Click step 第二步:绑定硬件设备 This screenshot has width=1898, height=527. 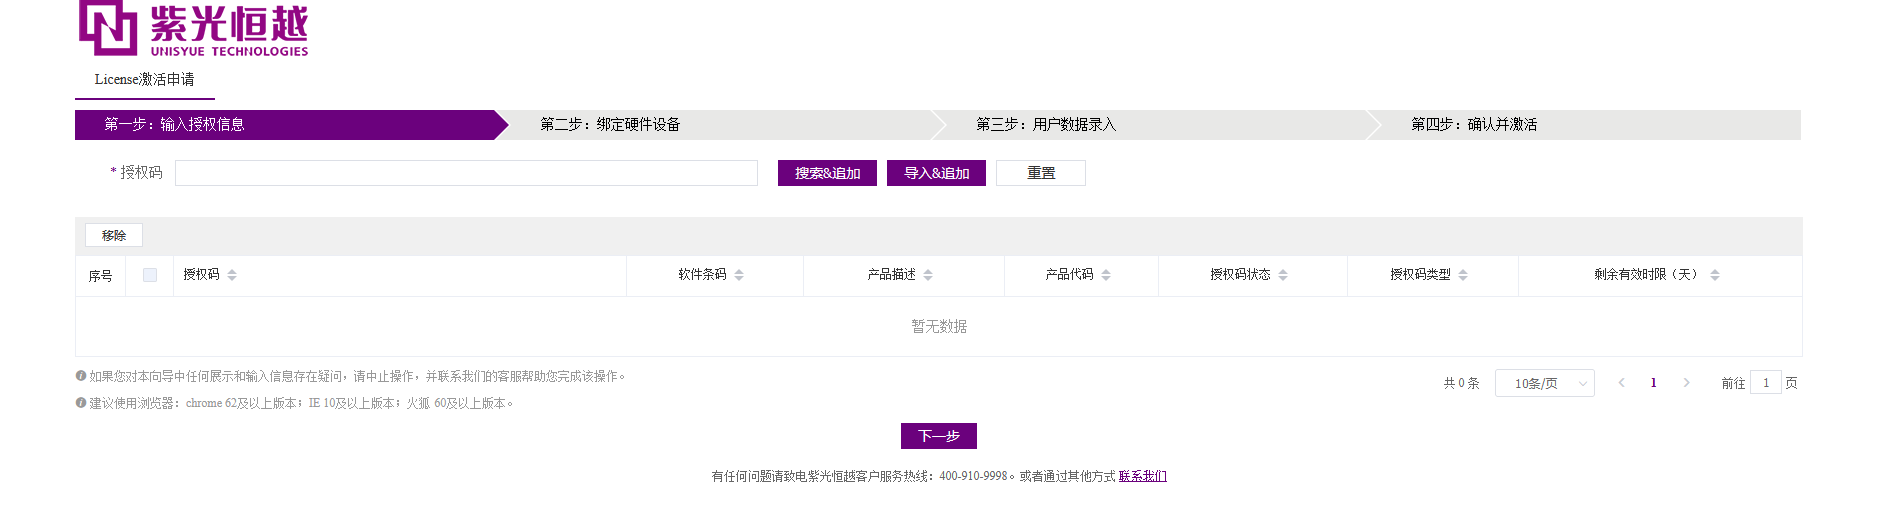pos(610,125)
